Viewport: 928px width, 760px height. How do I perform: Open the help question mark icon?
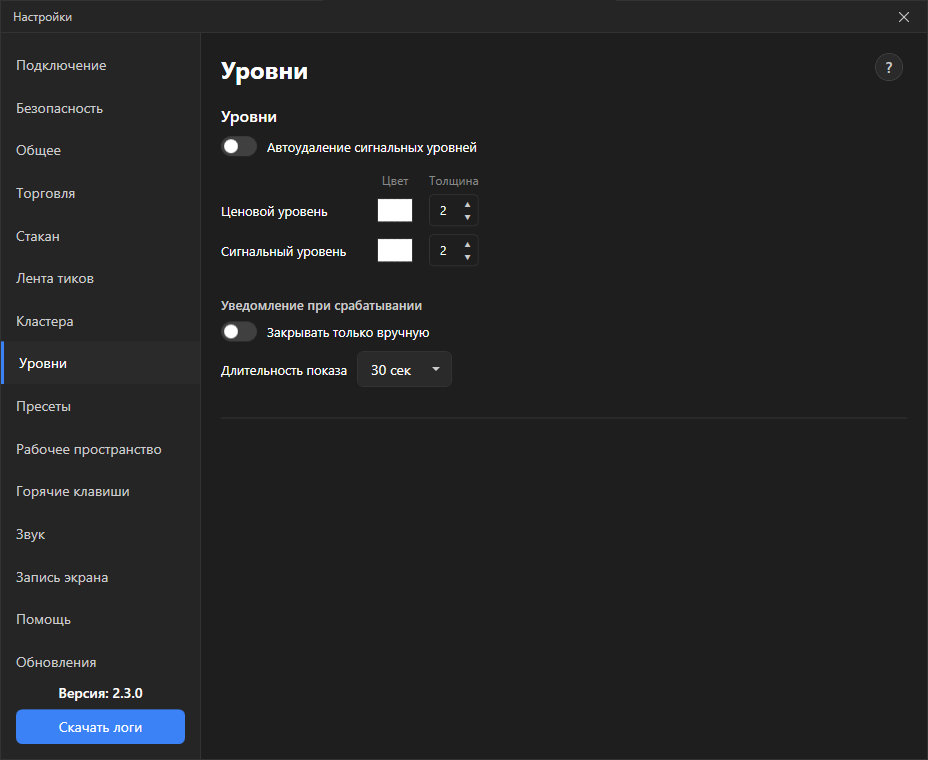[x=888, y=67]
